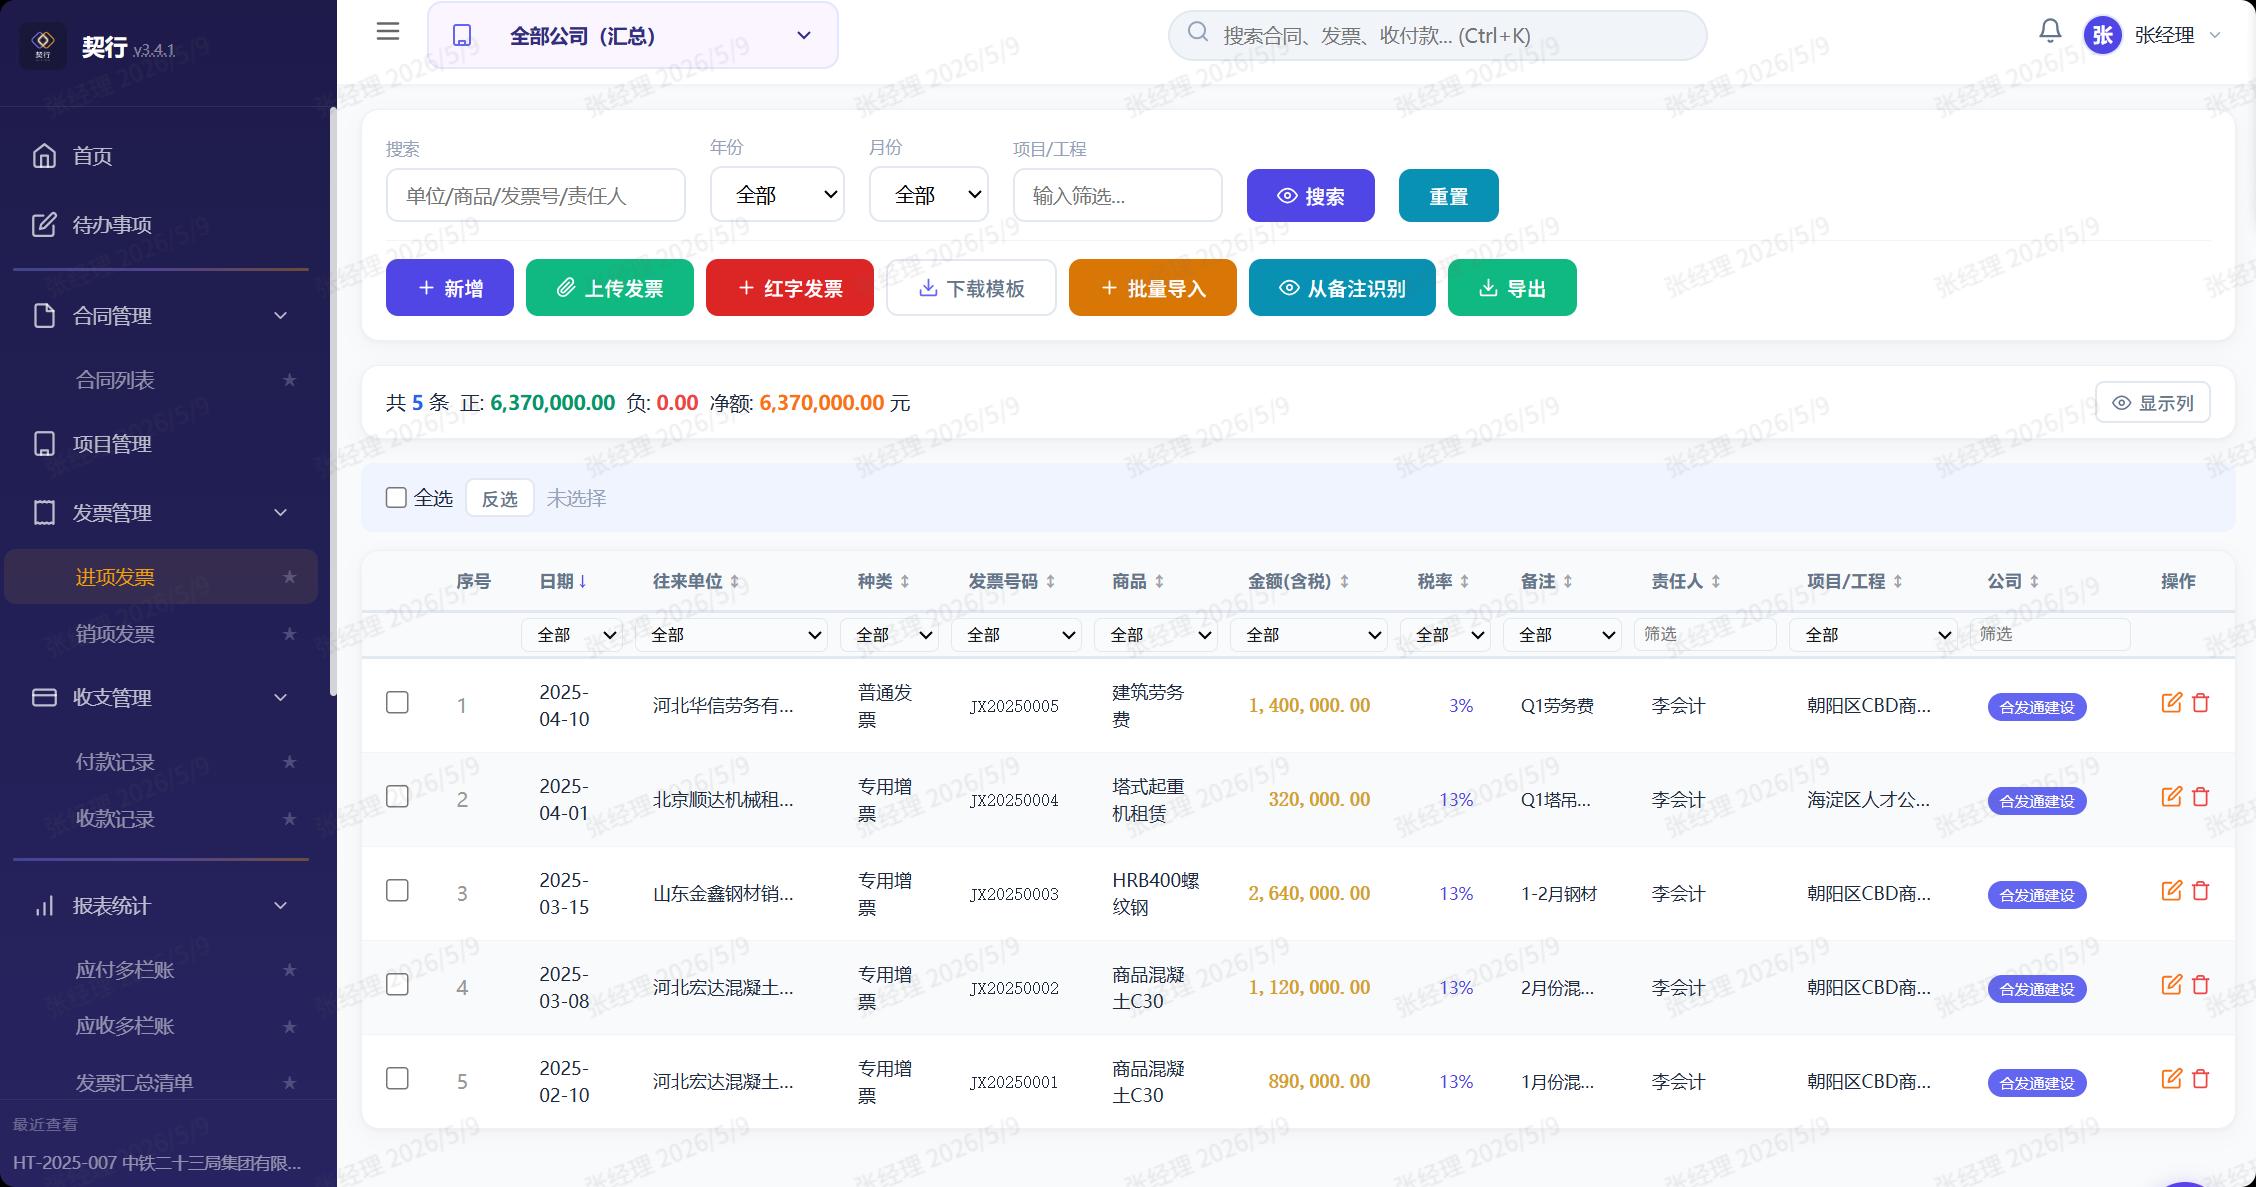Select checkbox for row 北京顺达机械租

tap(397, 797)
